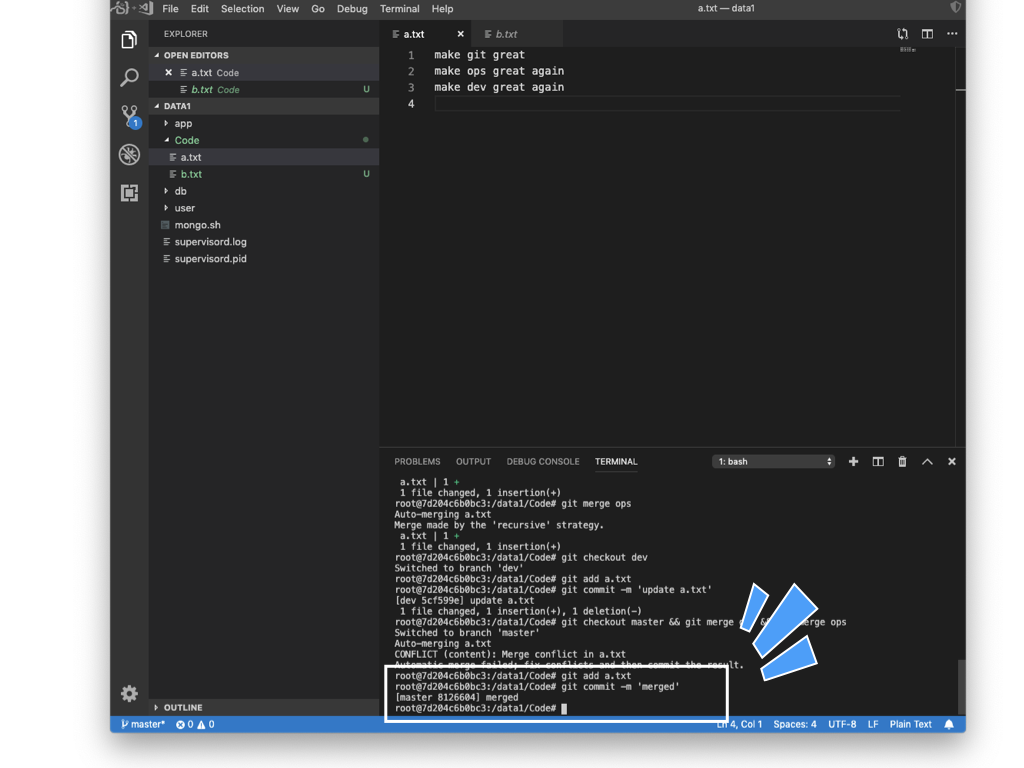Split the editor to the right

coord(927,34)
